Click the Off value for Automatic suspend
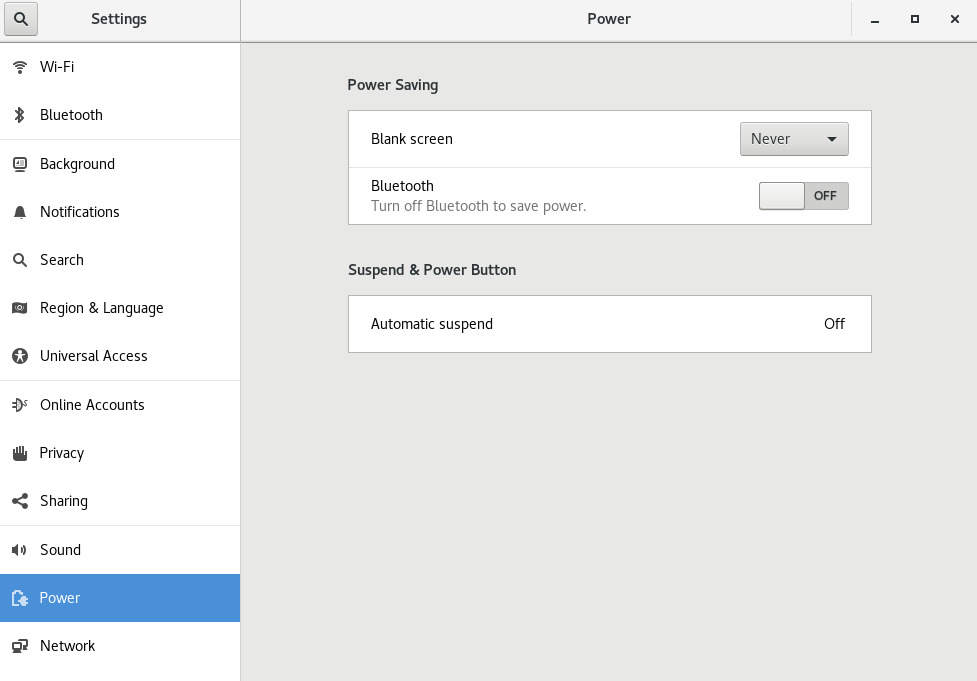Viewport: 977px width, 681px height. [834, 324]
